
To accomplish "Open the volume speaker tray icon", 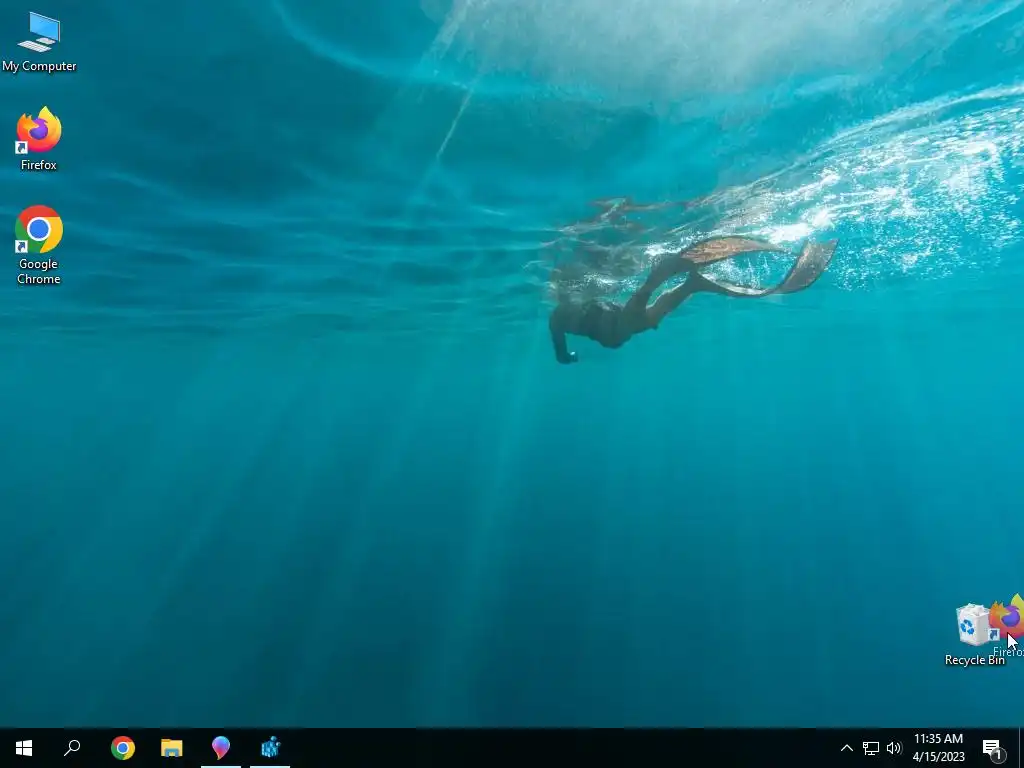I will click(894, 748).
